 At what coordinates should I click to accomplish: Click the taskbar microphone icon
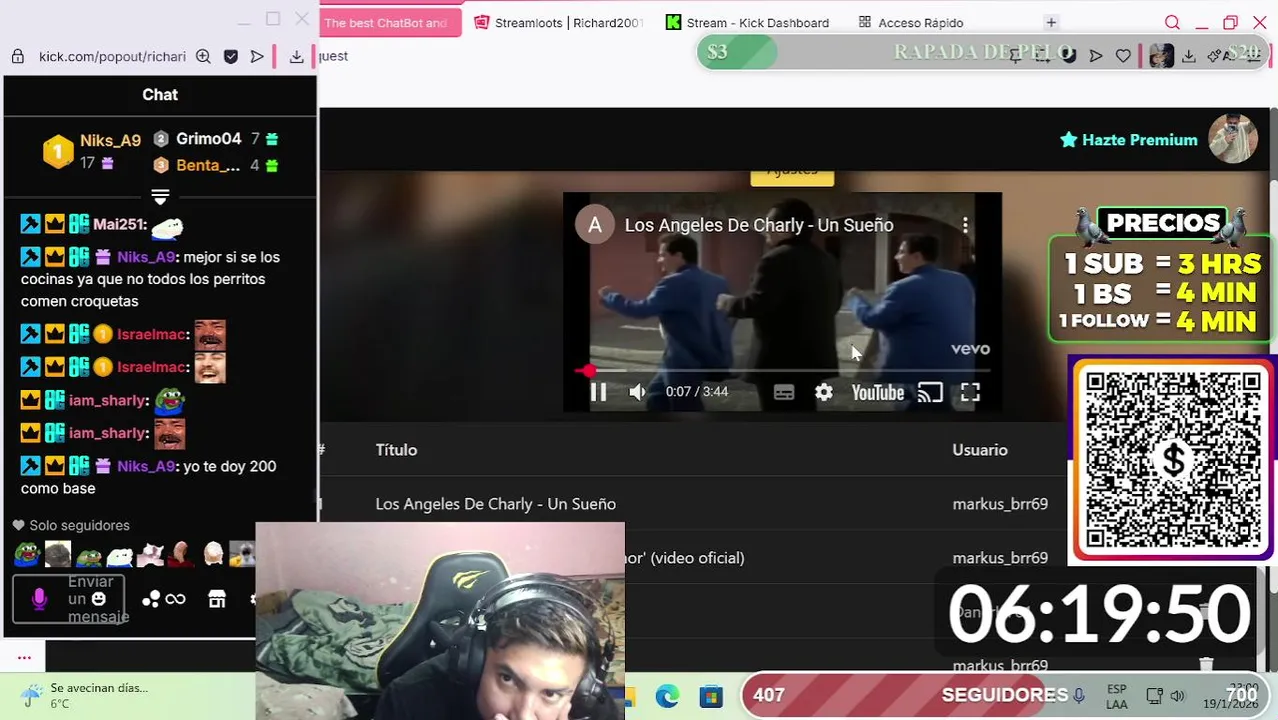[1078, 695]
